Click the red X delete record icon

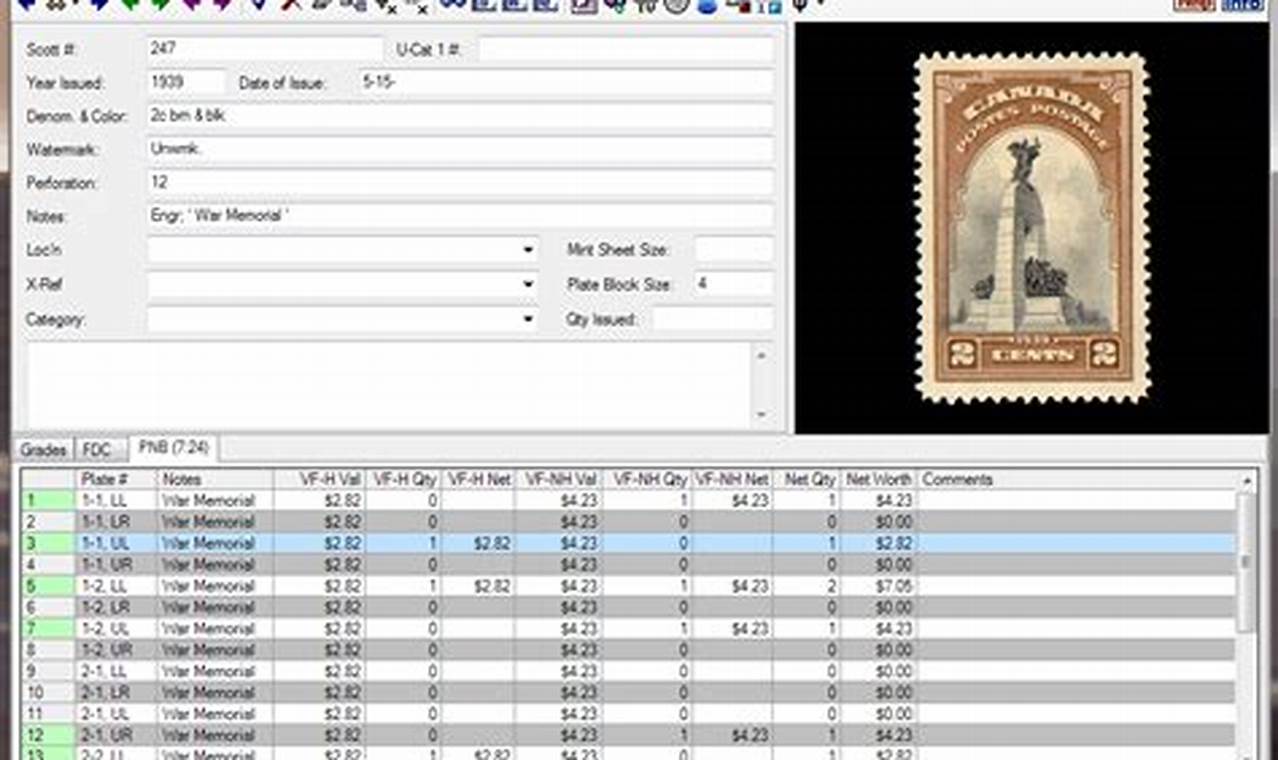(290, 6)
